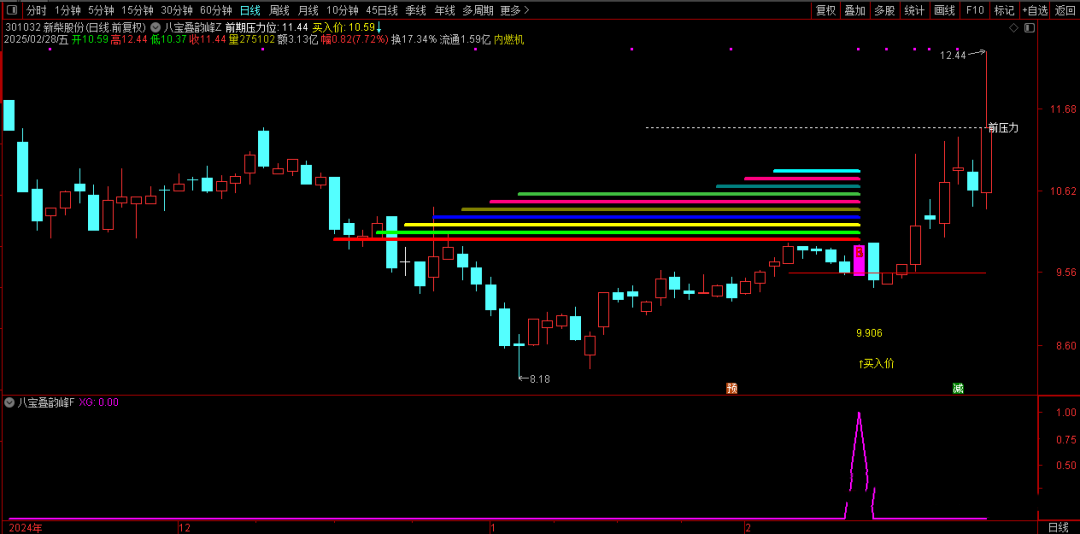Open the 更多 periods dropdown
This screenshot has width=1080, height=534.
(x=515, y=10)
